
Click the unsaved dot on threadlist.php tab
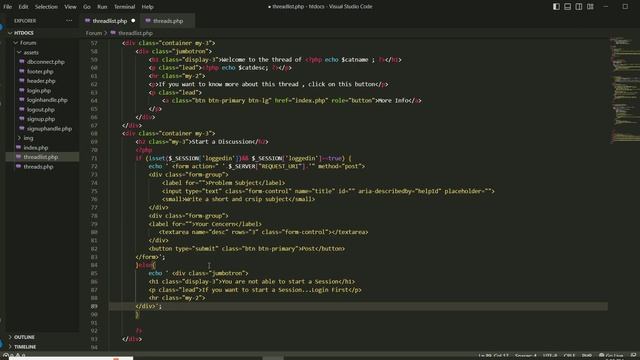(x=133, y=21)
